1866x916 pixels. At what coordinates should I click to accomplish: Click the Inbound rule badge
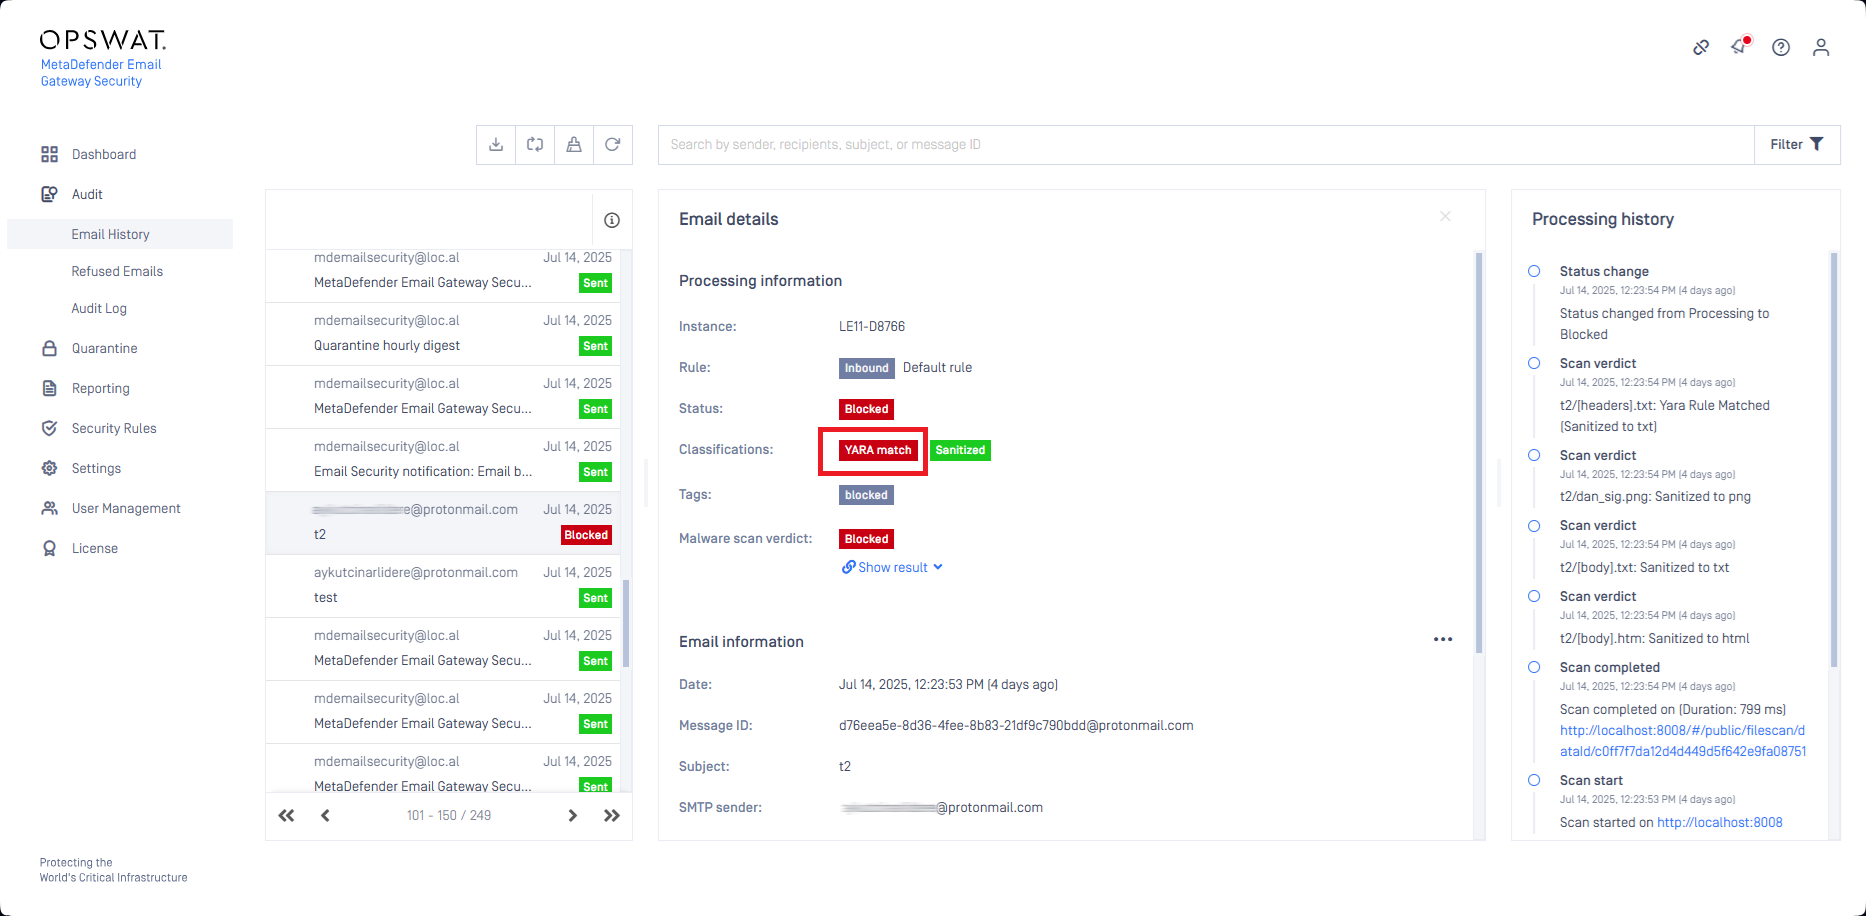(x=866, y=368)
